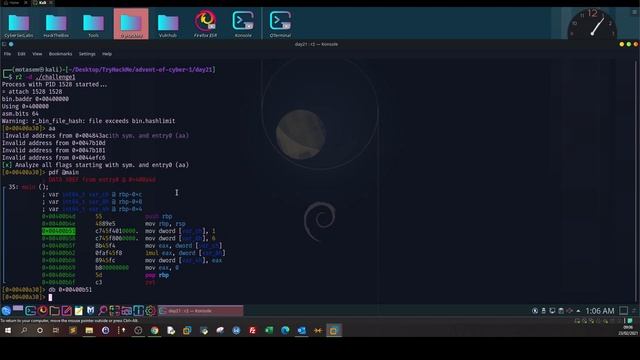Click the Konsole vertical scrollbar
Viewport: 640px width, 360px height.
[x=636, y=180]
